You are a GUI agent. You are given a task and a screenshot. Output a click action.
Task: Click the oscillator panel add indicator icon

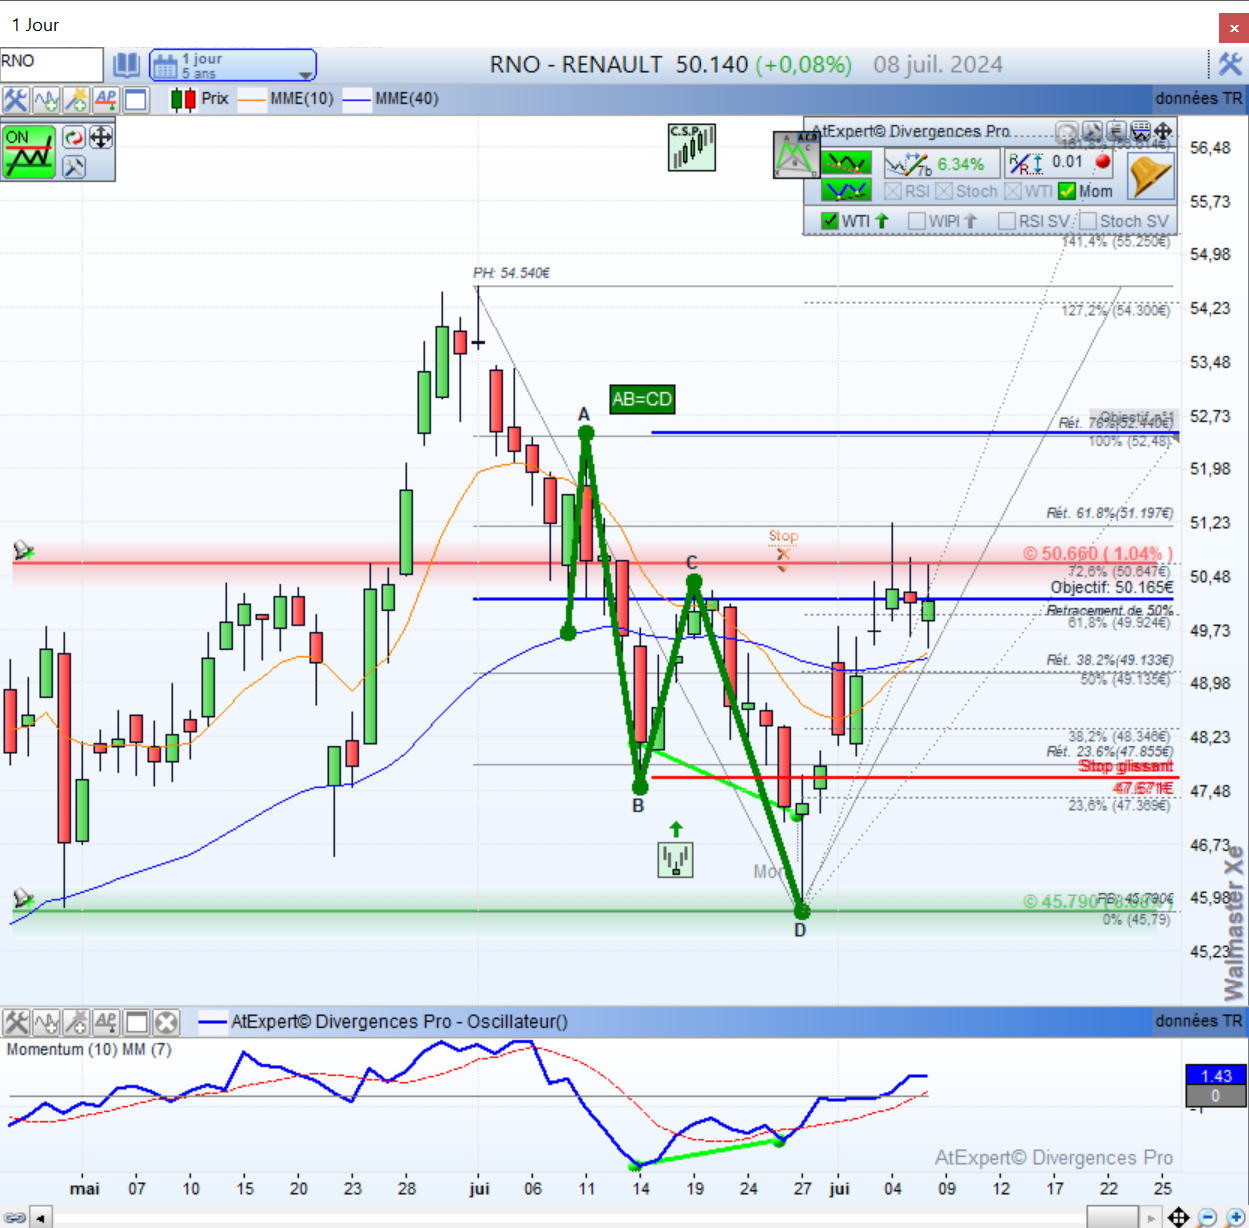(x=46, y=1022)
